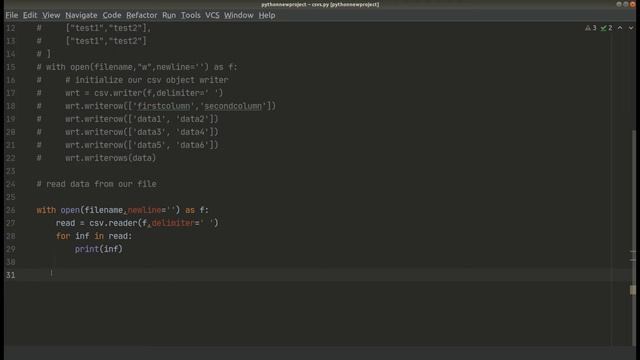The image size is (640, 360).
Task: Click 'wrt.writerows(data)' commented line
Action: click(x=111, y=158)
